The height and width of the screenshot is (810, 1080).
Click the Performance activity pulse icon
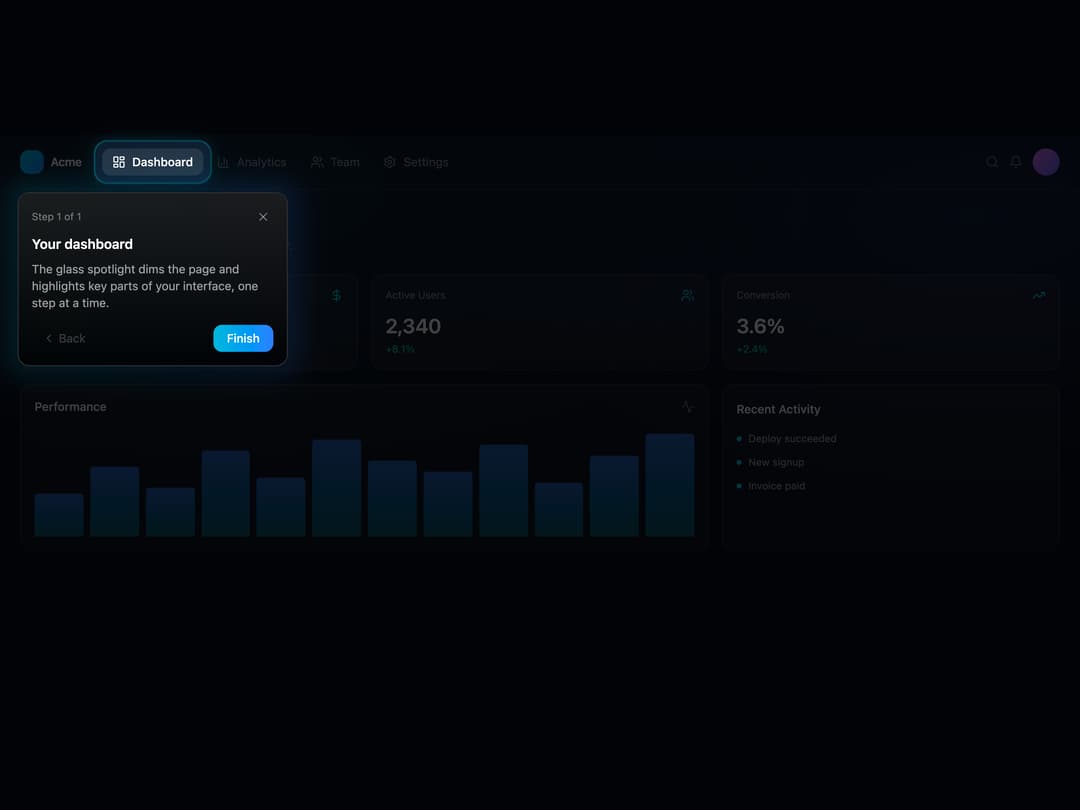click(x=687, y=406)
